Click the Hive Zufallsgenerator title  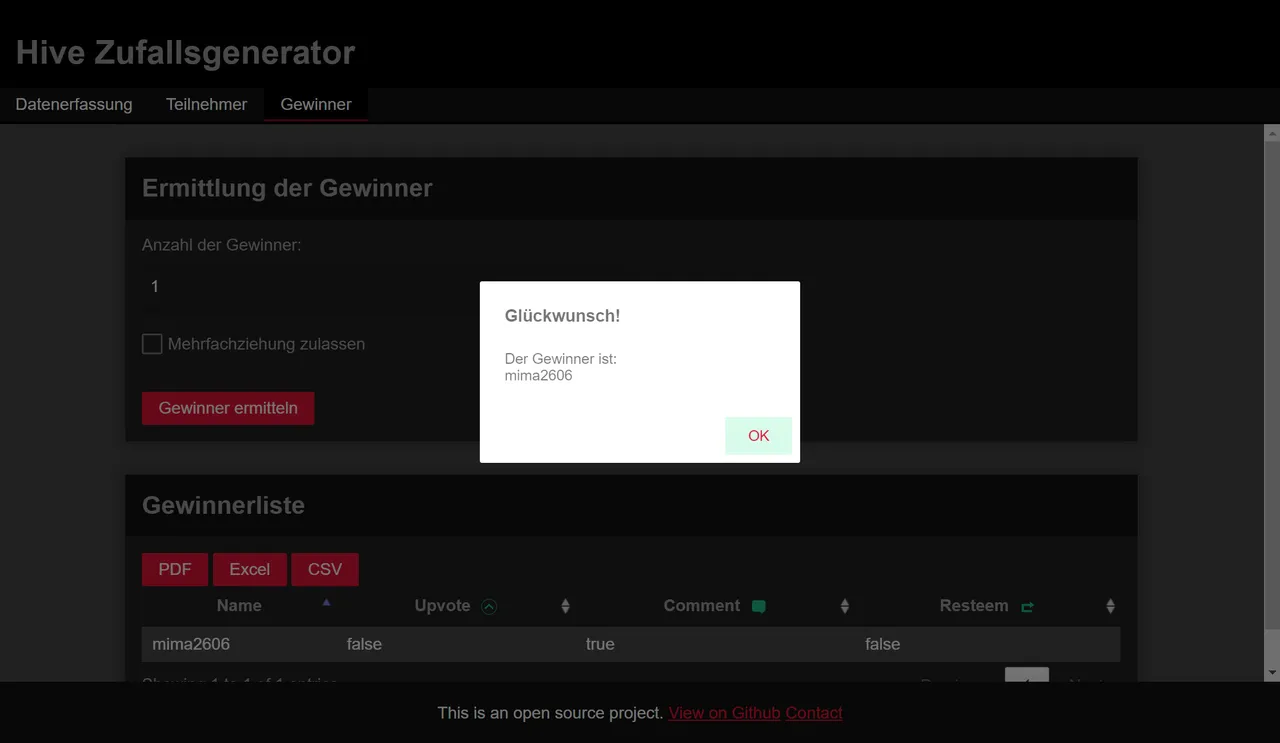[x=186, y=52]
